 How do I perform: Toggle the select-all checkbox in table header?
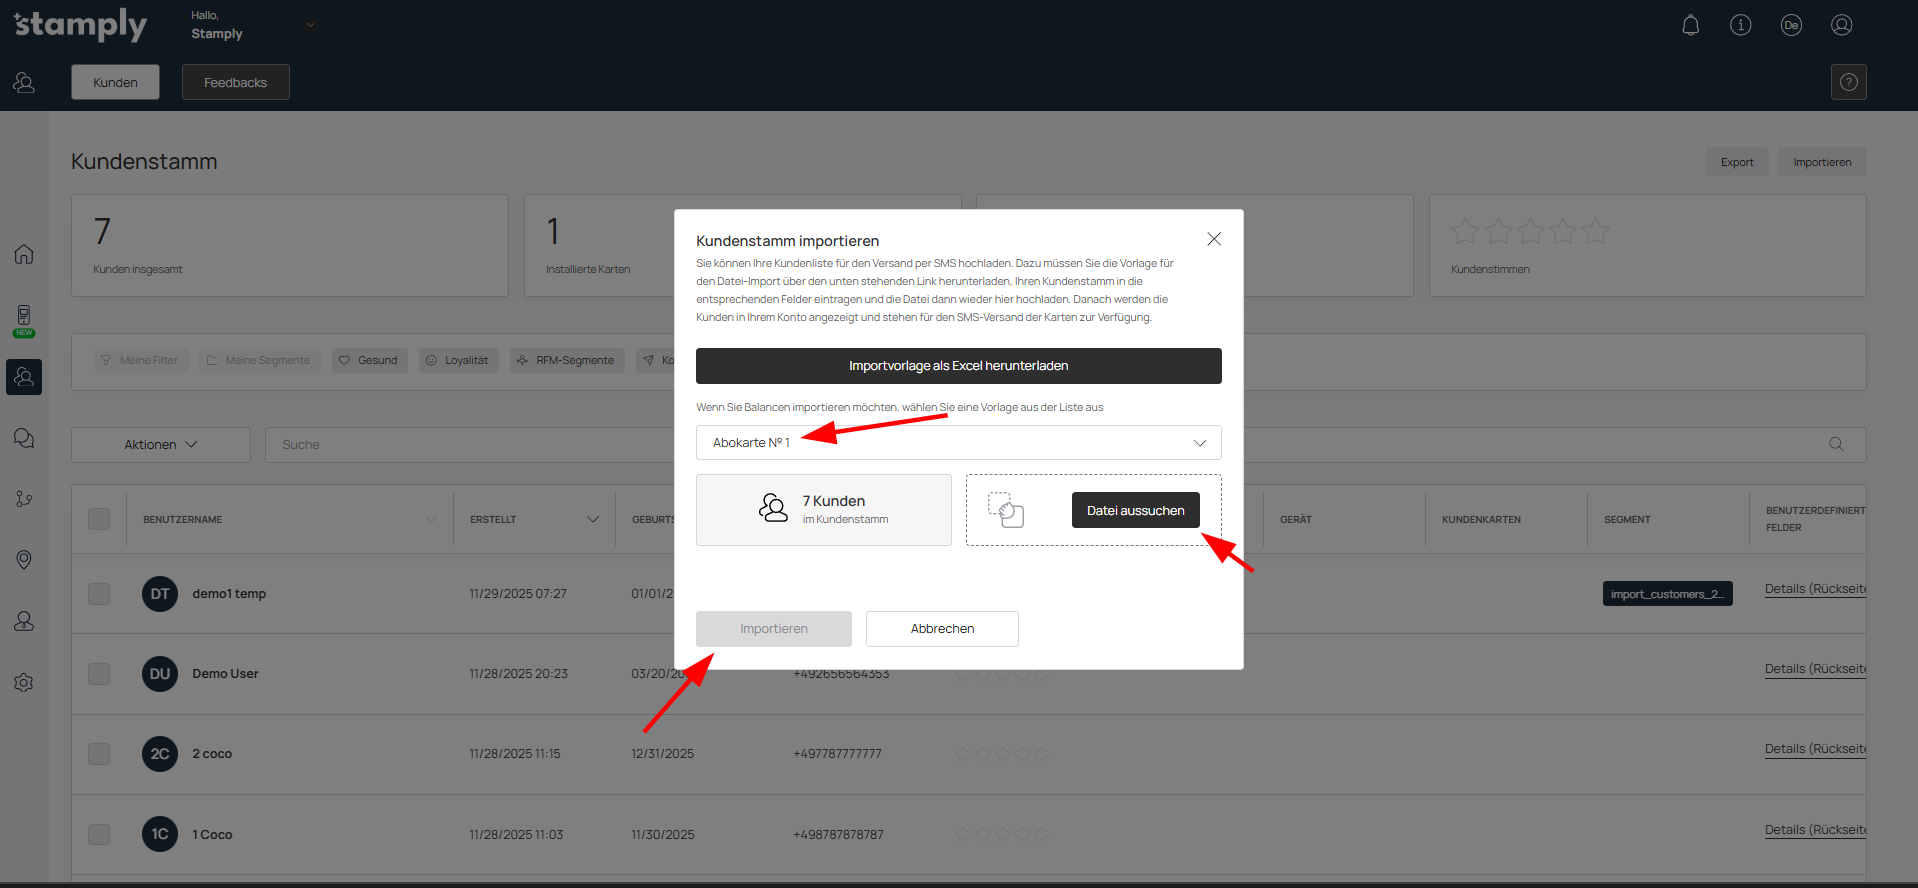click(99, 519)
